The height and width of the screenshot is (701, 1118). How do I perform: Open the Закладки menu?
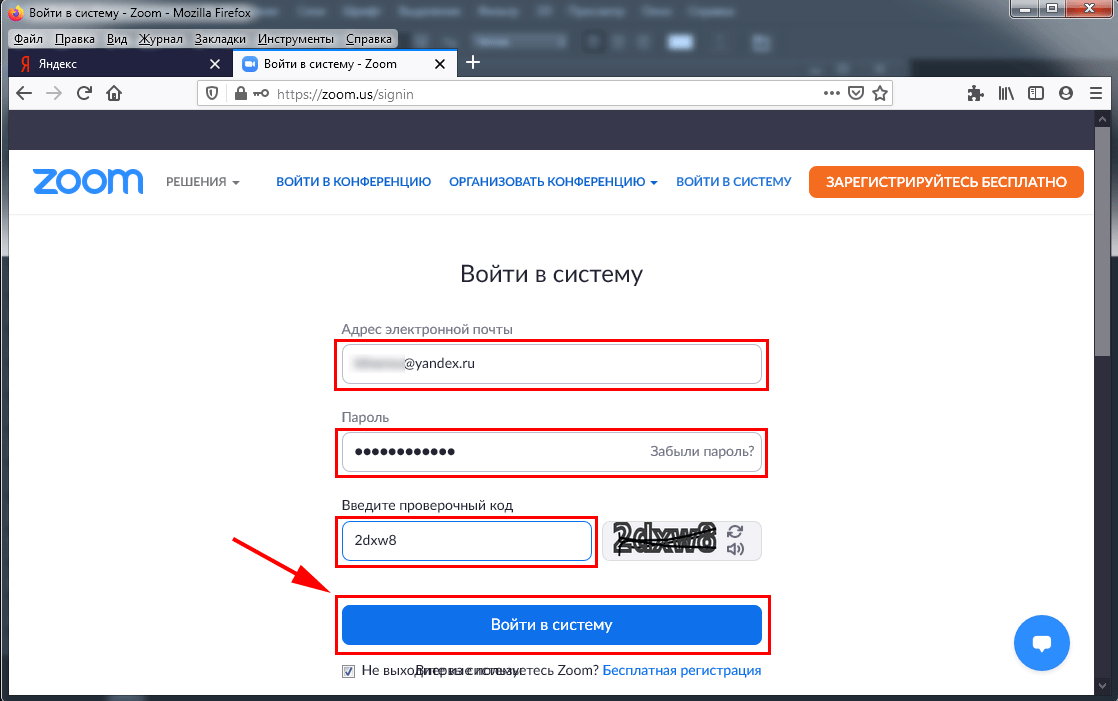tap(220, 39)
